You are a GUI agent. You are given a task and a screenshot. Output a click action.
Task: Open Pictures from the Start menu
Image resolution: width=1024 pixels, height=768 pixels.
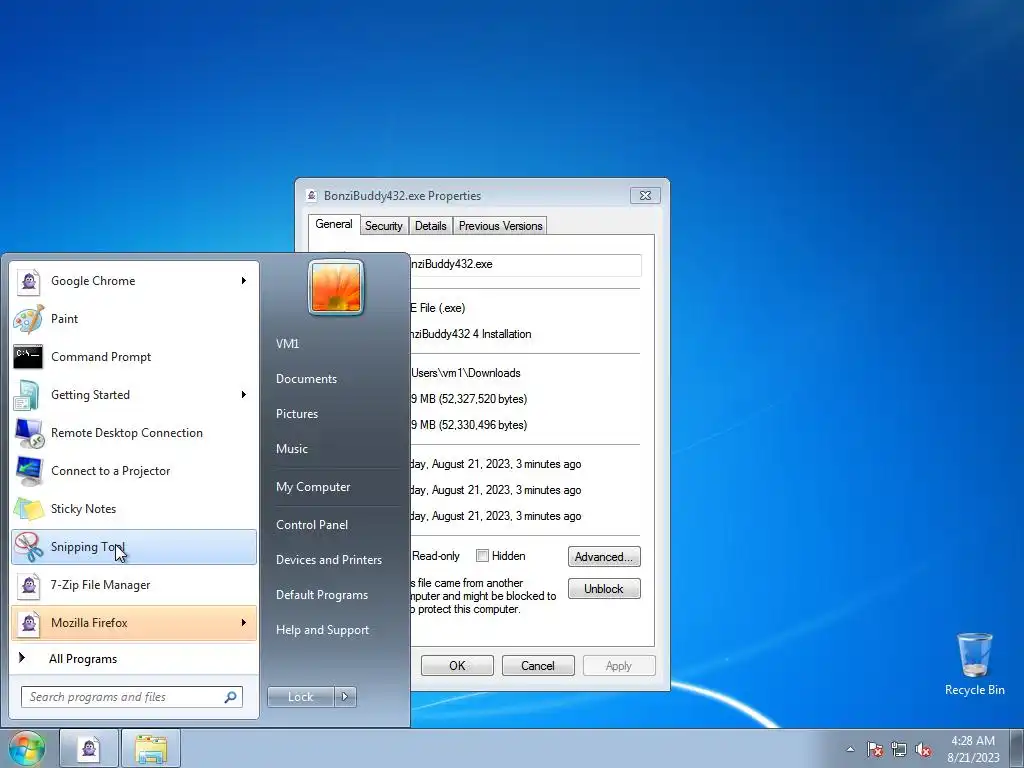[297, 414]
